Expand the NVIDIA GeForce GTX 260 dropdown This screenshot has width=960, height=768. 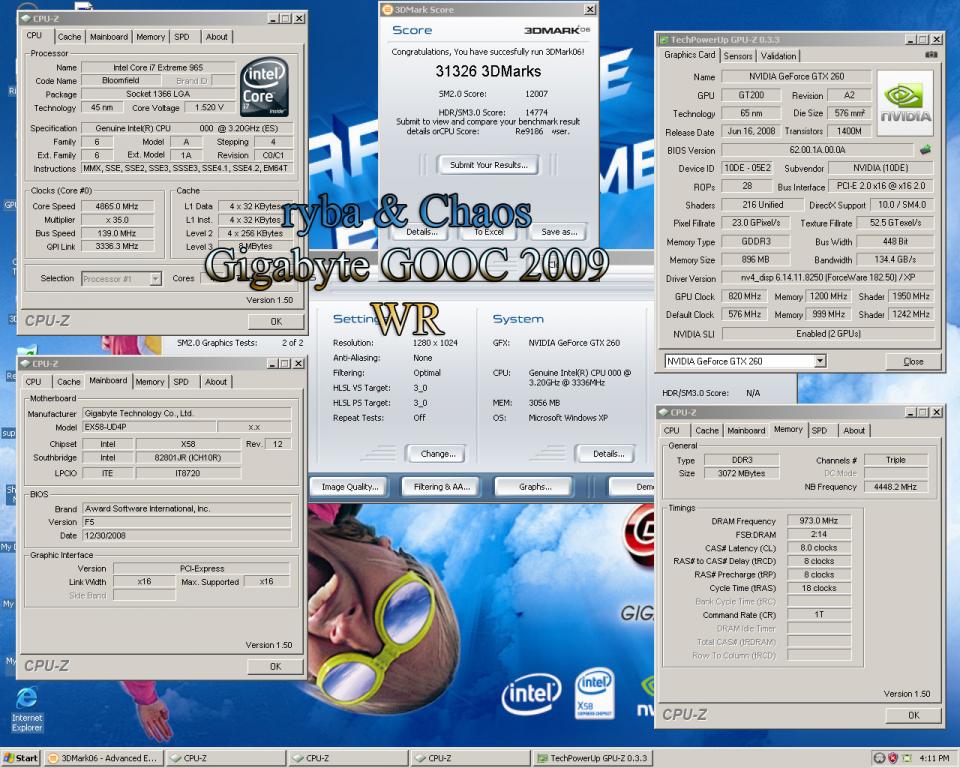tap(820, 361)
